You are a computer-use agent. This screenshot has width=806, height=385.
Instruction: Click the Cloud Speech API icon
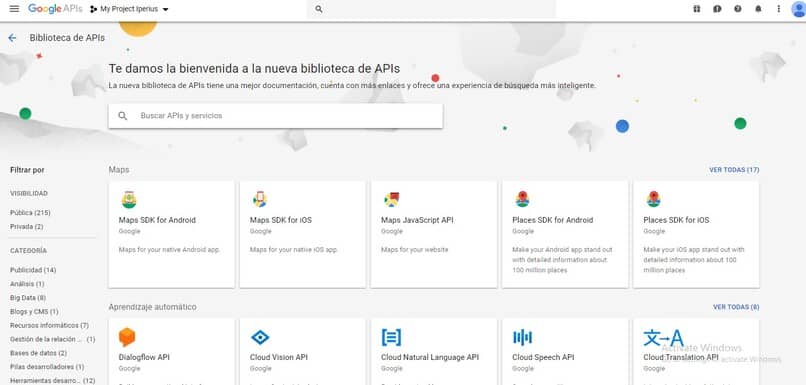coord(522,337)
